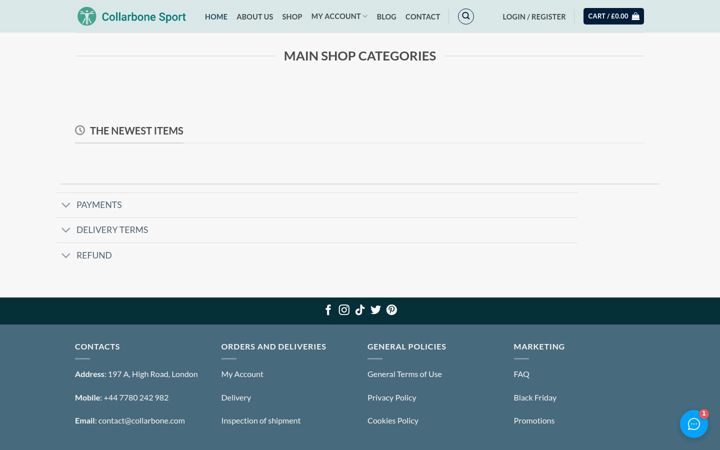Image resolution: width=720 pixels, height=450 pixels.
Task: Open the Promotions footer link
Action: pos(534,421)
